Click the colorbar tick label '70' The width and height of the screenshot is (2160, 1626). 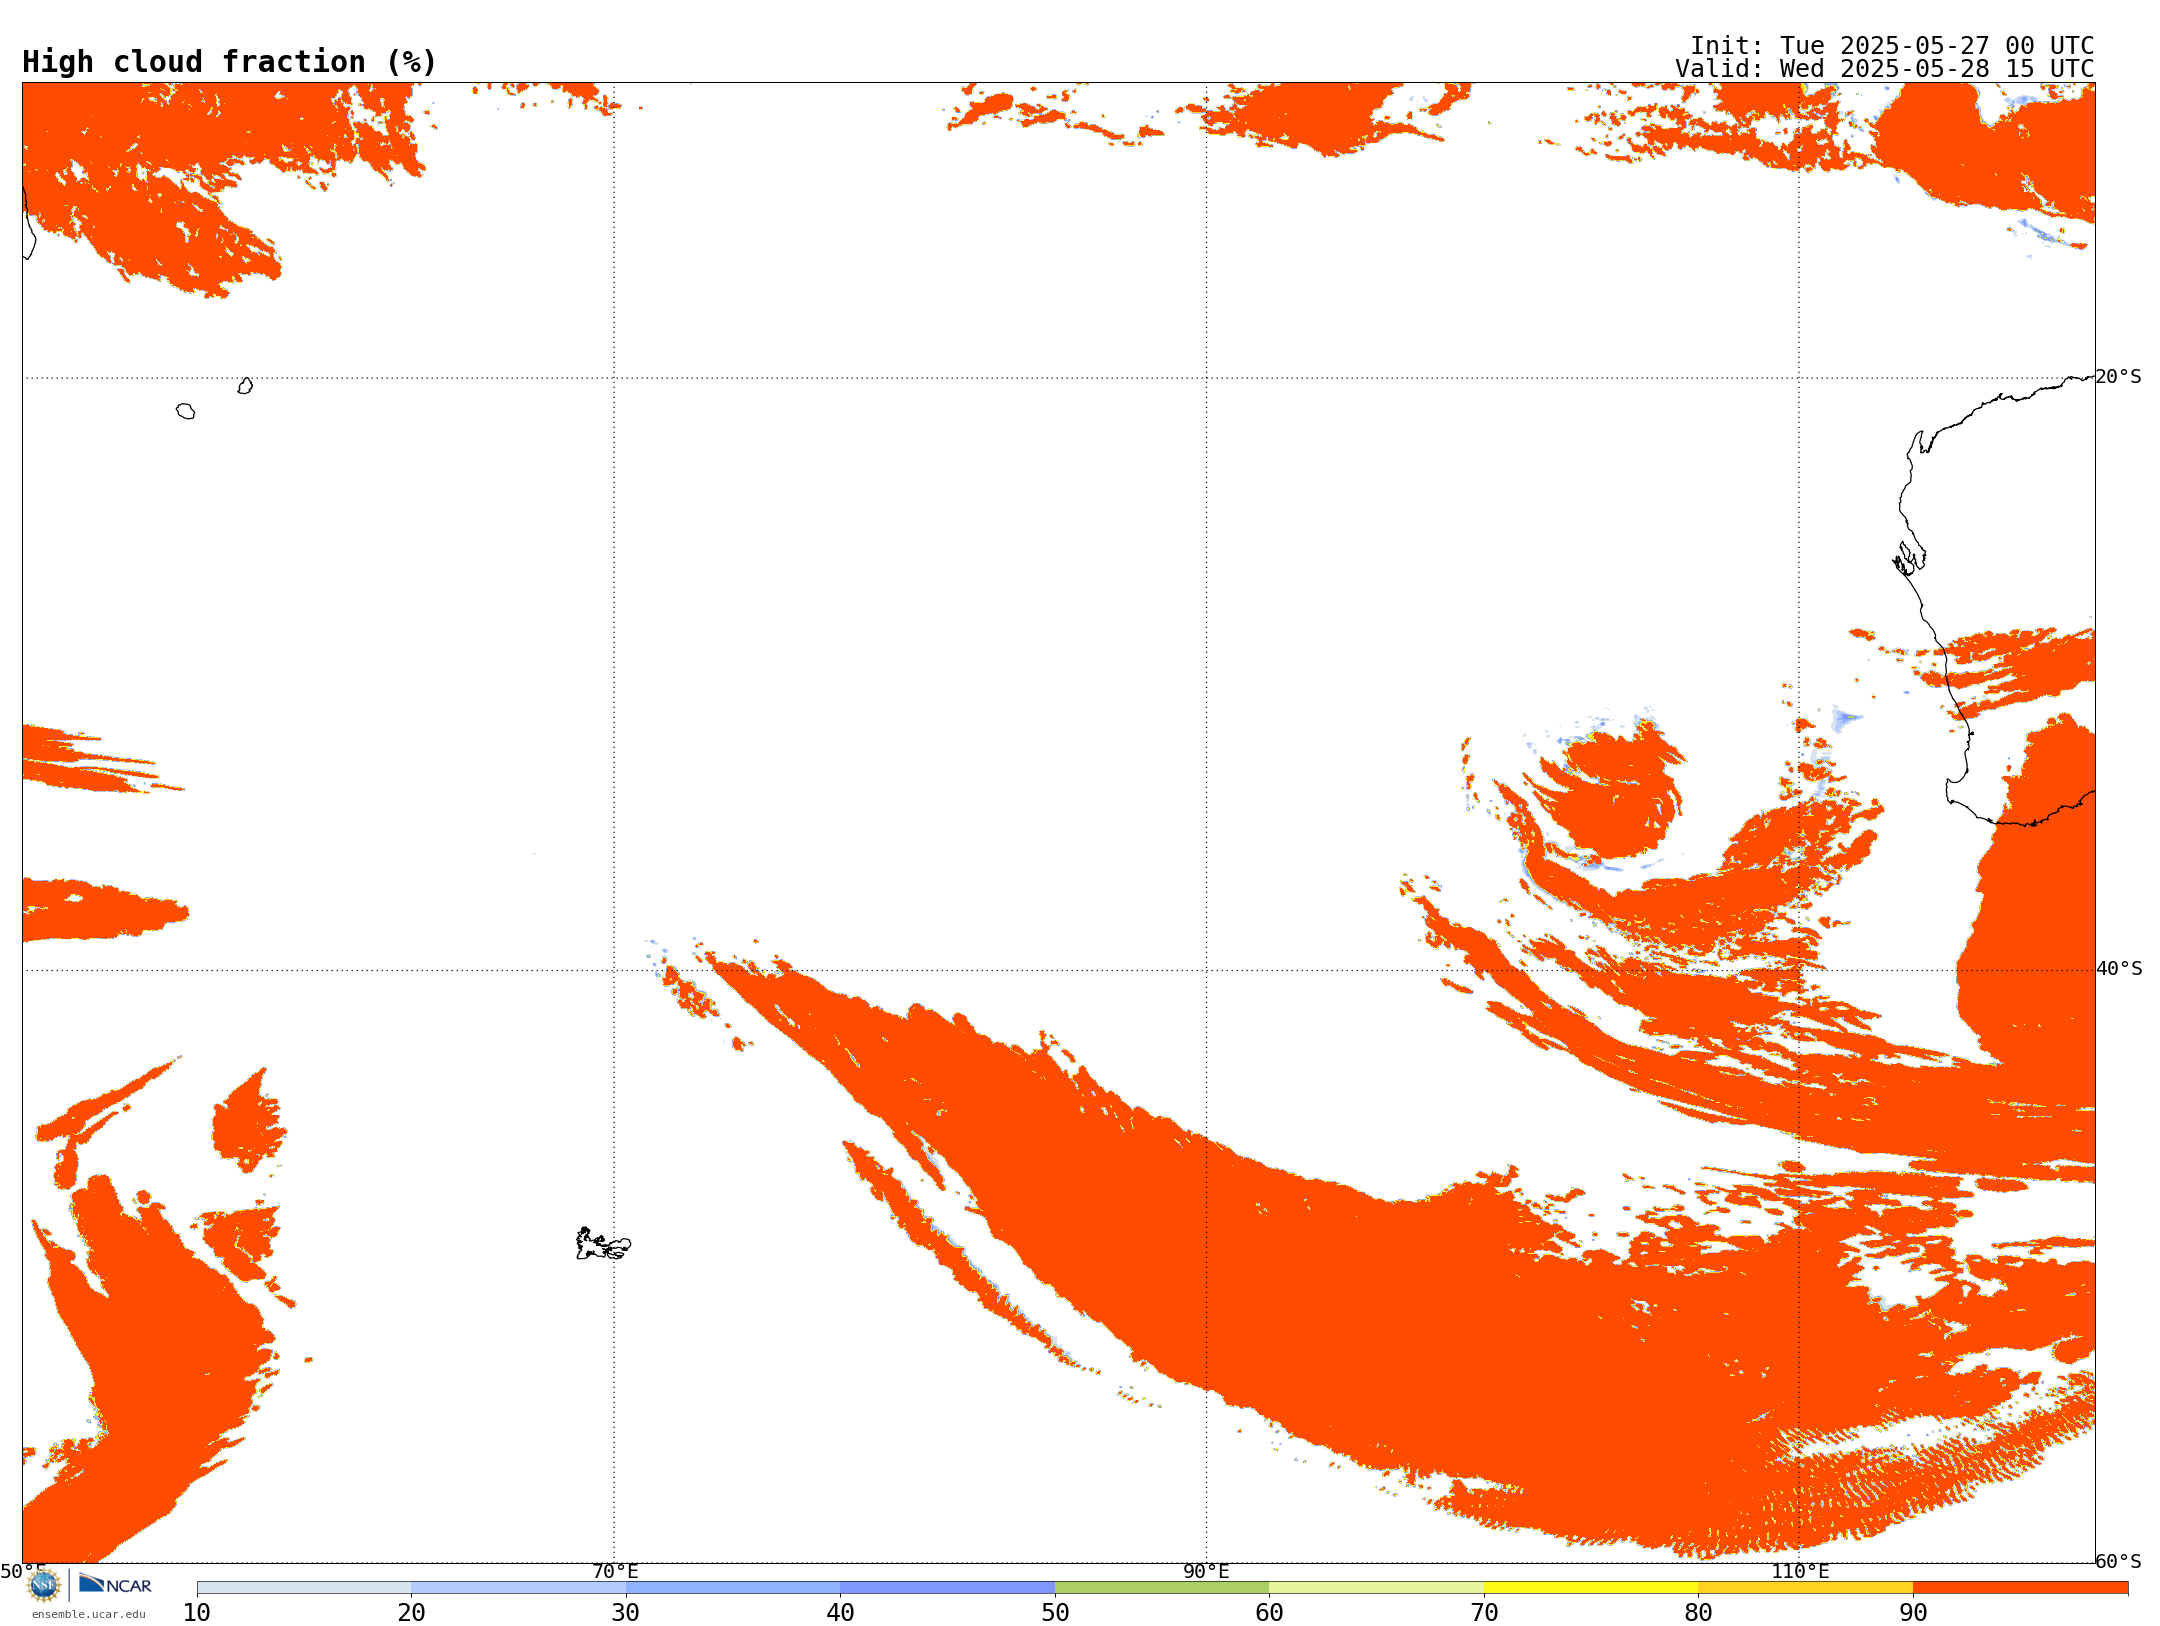pos(1484,1612)
